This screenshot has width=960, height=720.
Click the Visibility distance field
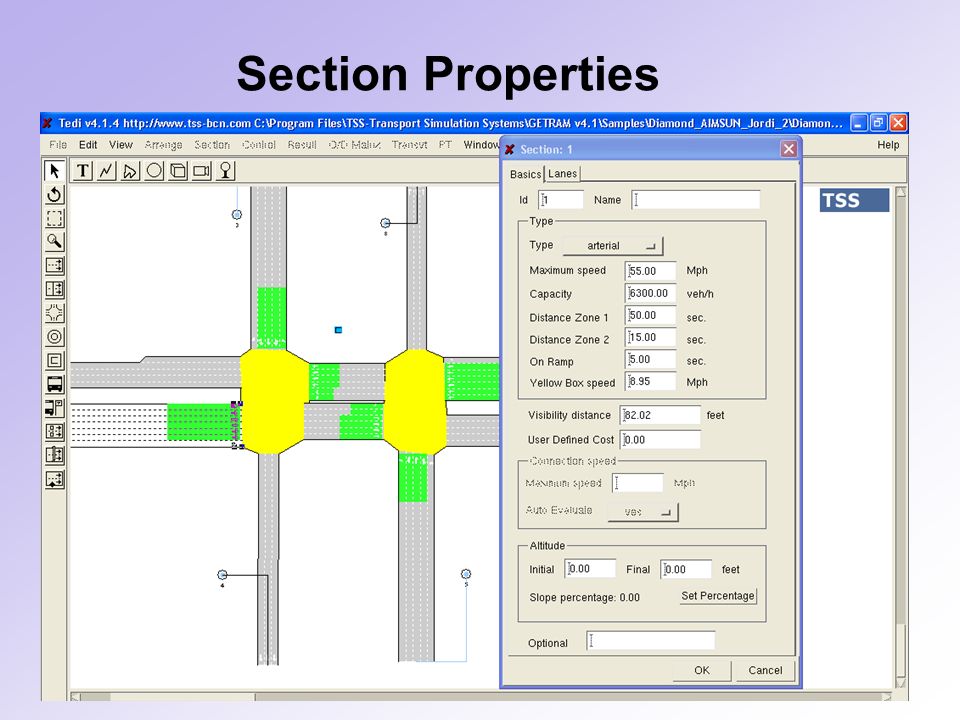tap(660, 415)
